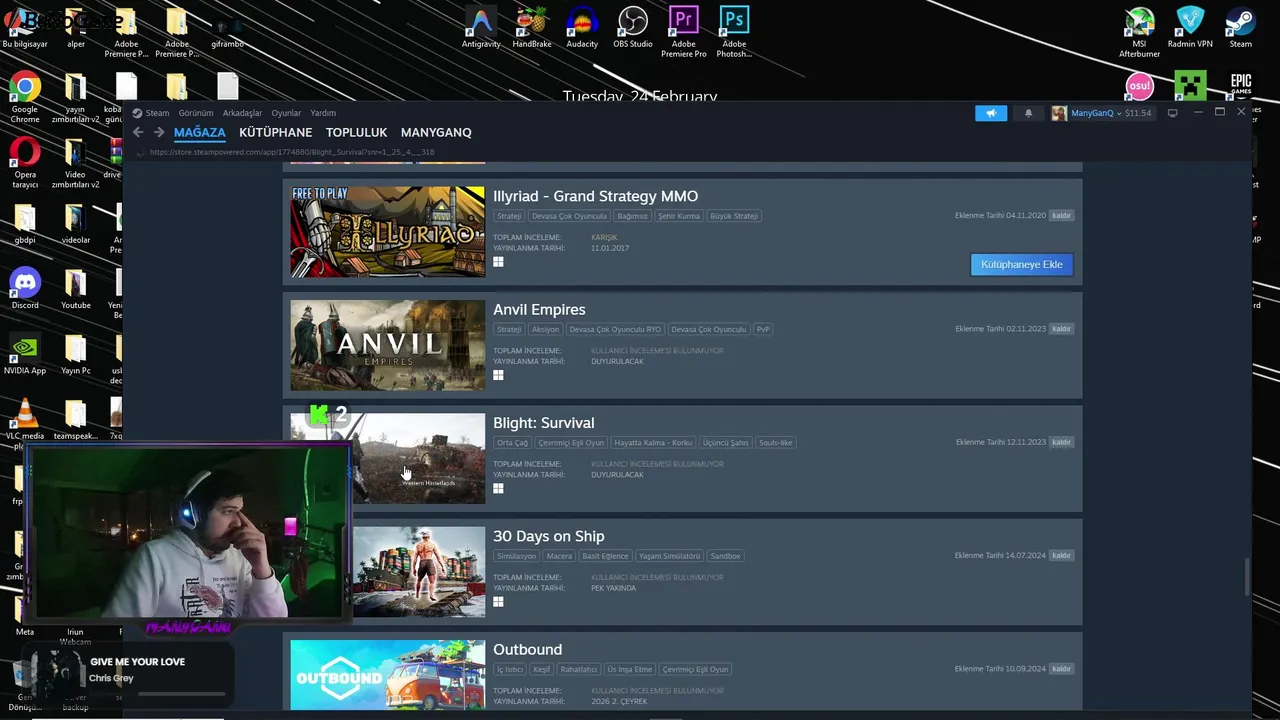Screen dimensions: 1280x720
Task: Open Antigravity desktop shortcut
Action: [481, 28]
